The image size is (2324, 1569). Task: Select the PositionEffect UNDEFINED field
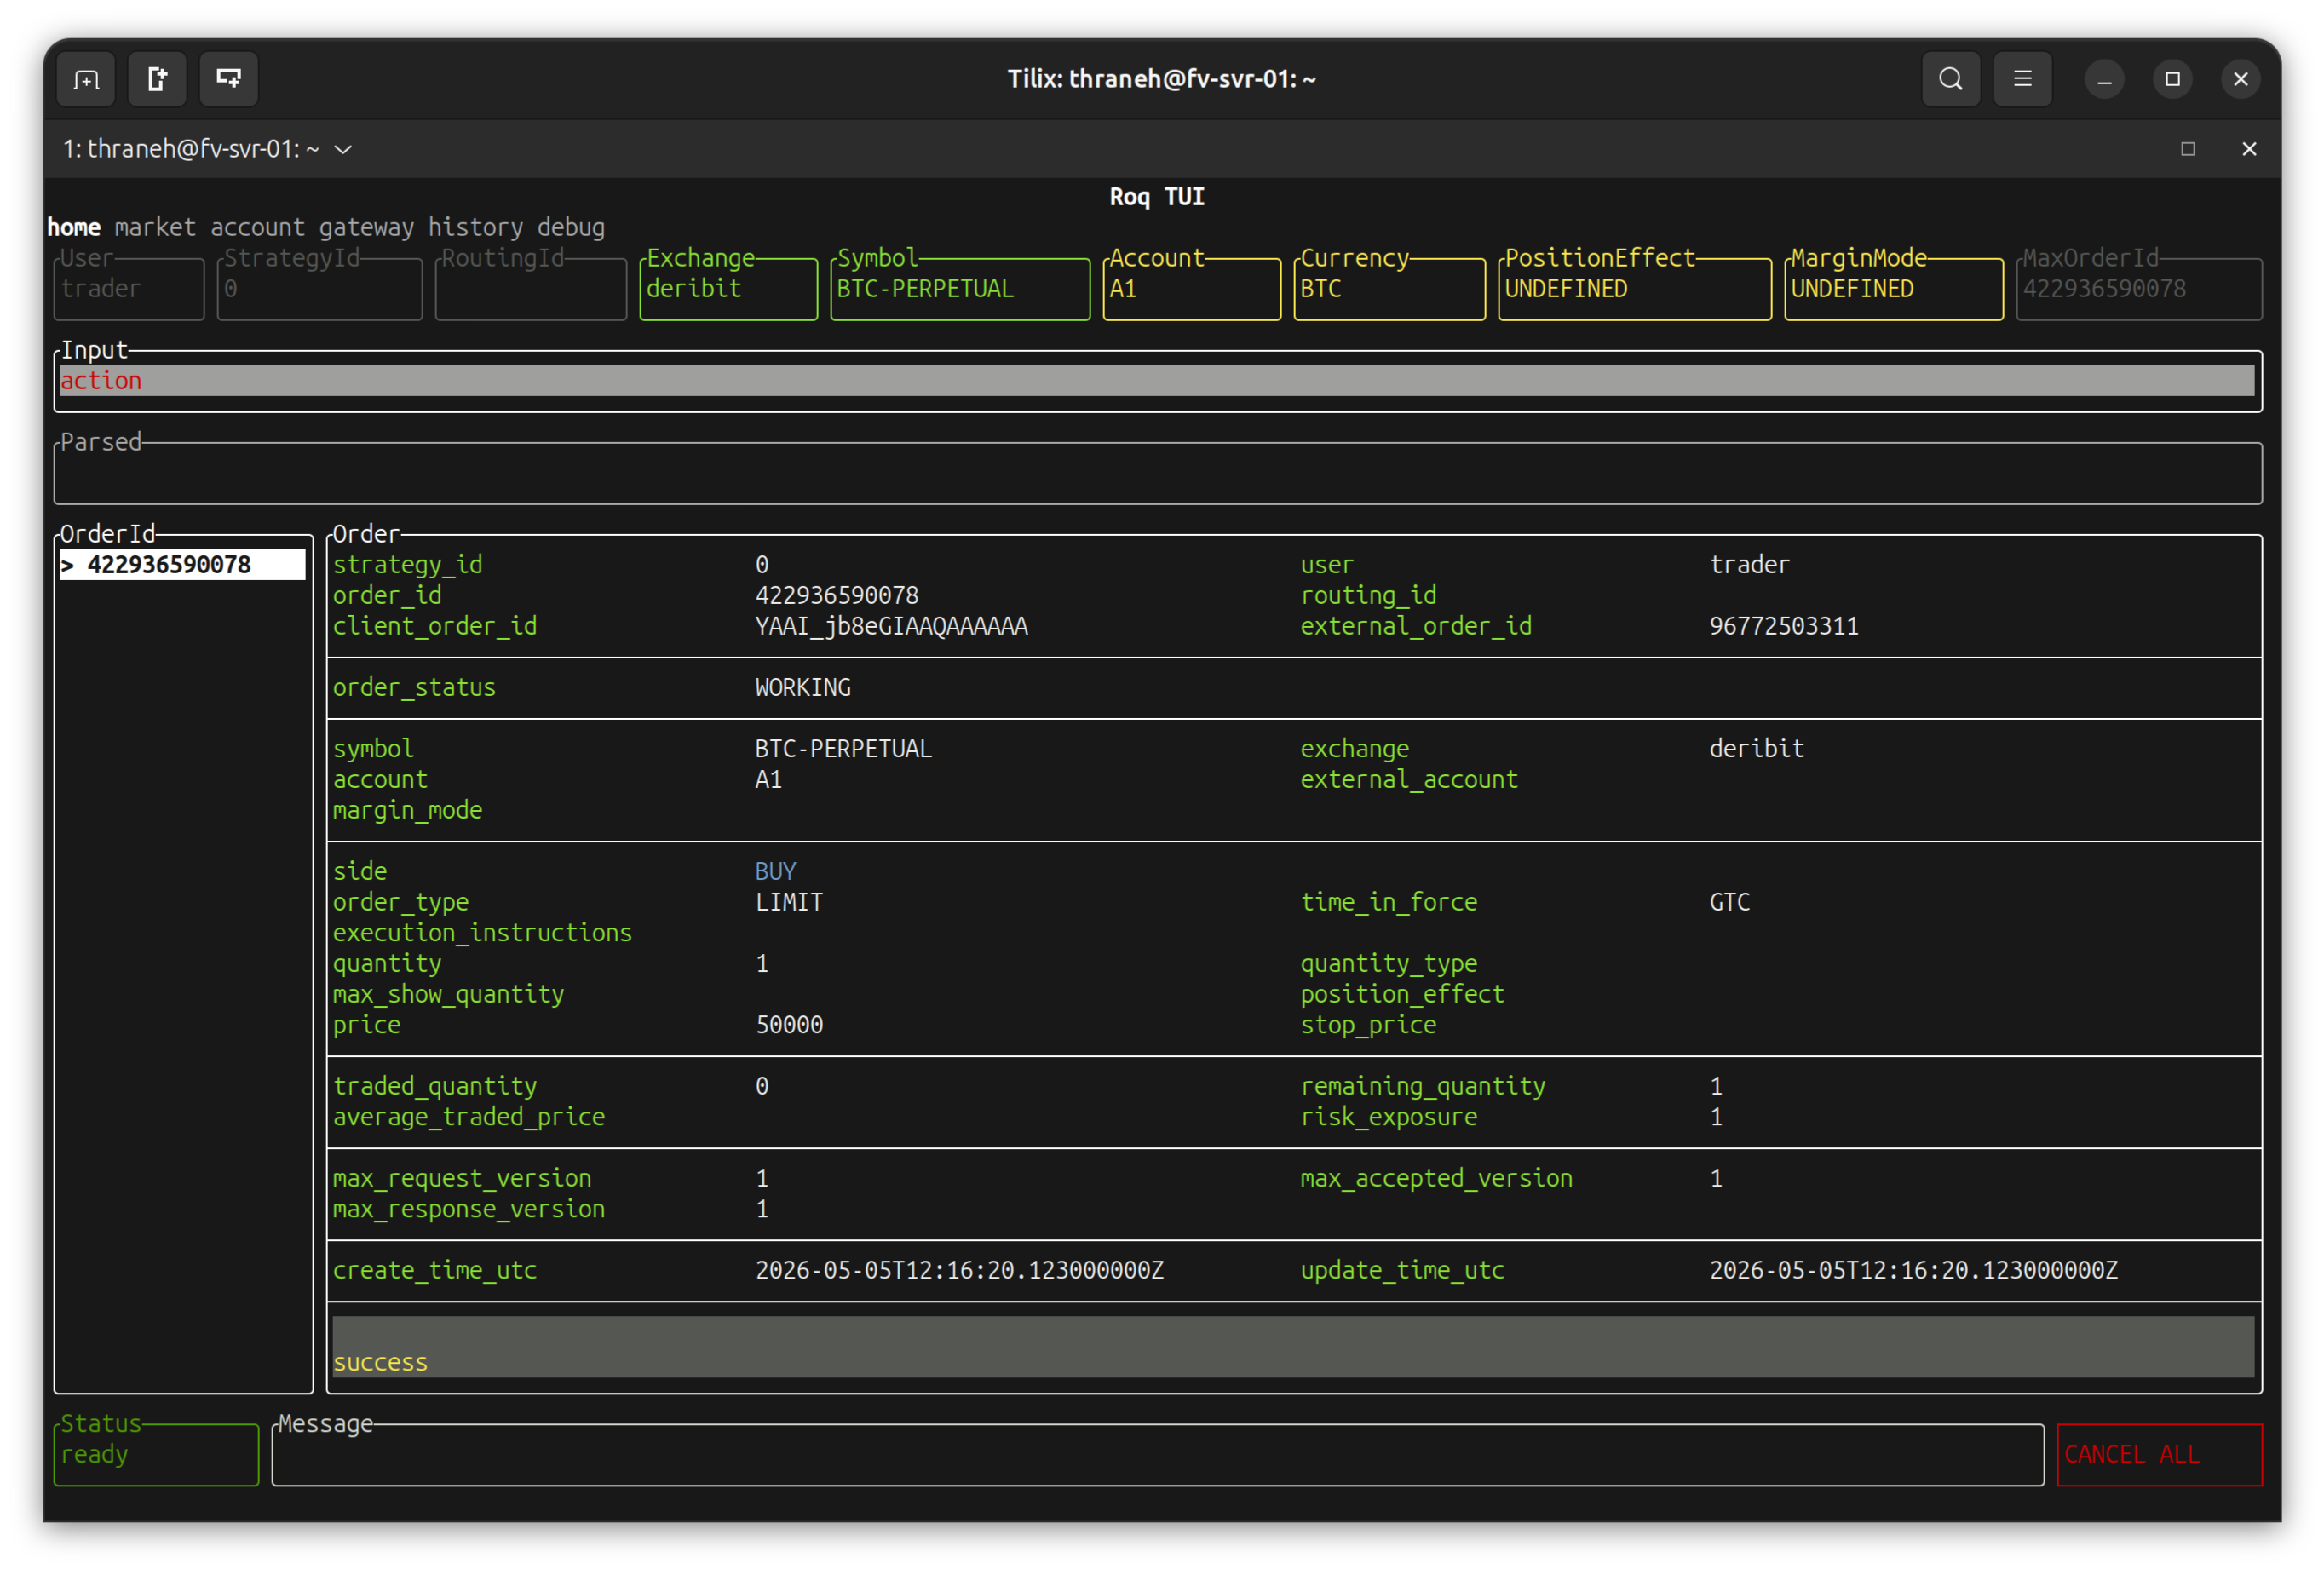tap(1635, 288)
